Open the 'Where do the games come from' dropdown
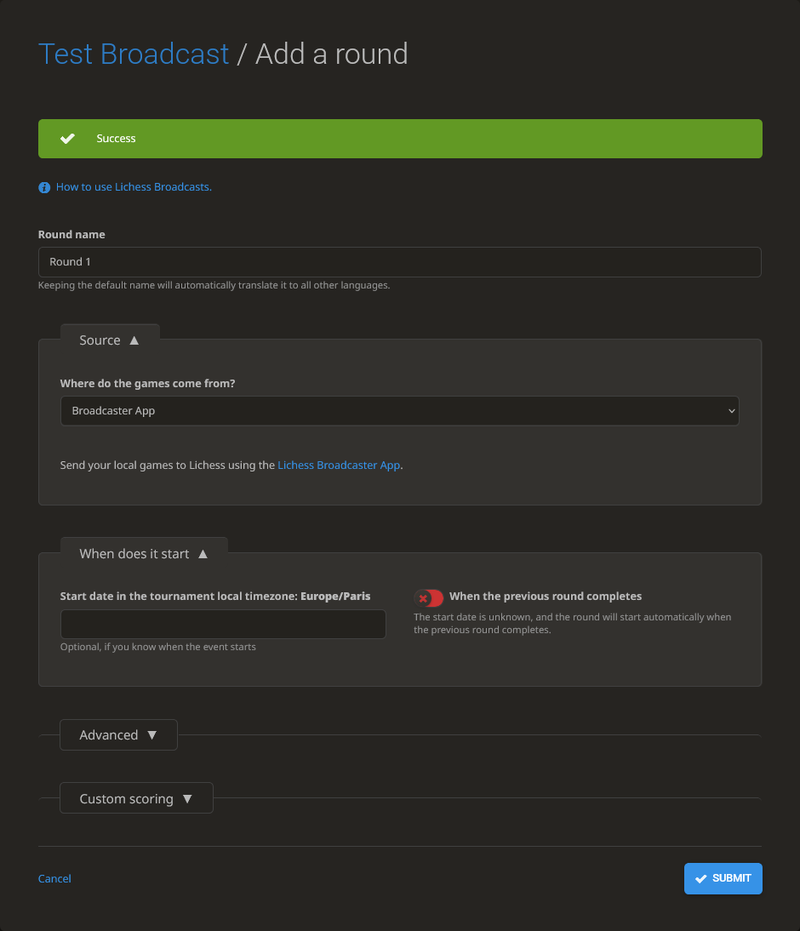 click(x=399, y=411)
